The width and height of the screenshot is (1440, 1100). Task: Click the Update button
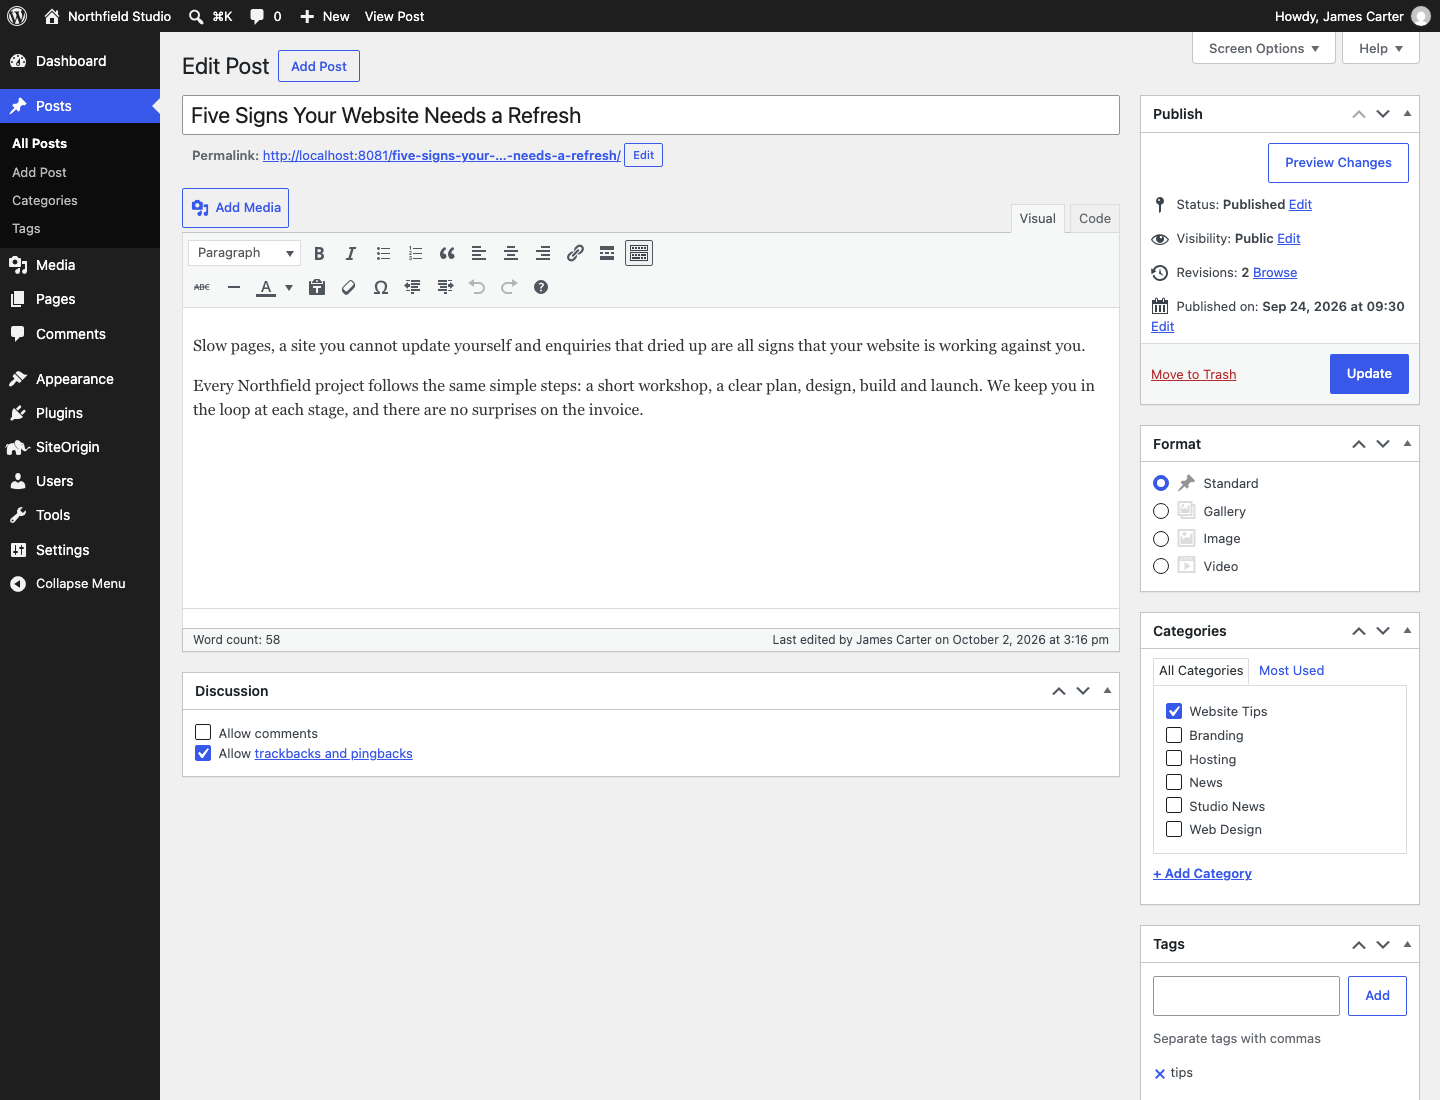pos(1369,374)
